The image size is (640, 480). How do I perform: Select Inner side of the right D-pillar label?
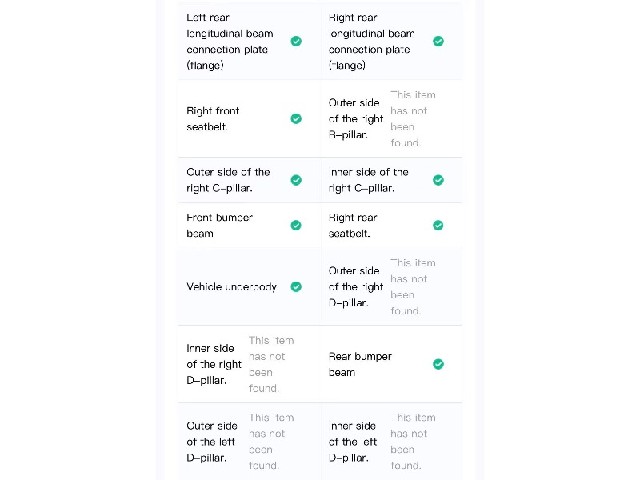tap(214, 364)
